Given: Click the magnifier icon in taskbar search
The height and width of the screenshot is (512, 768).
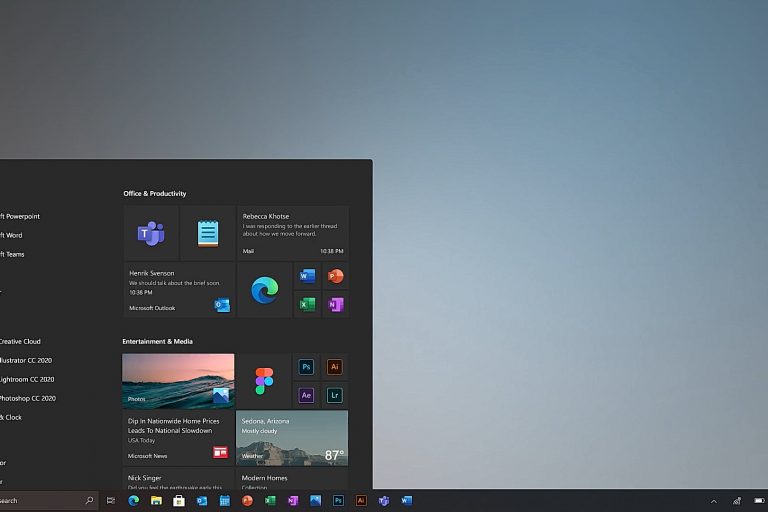Looking at the screenshot, I should click(89, 500).
